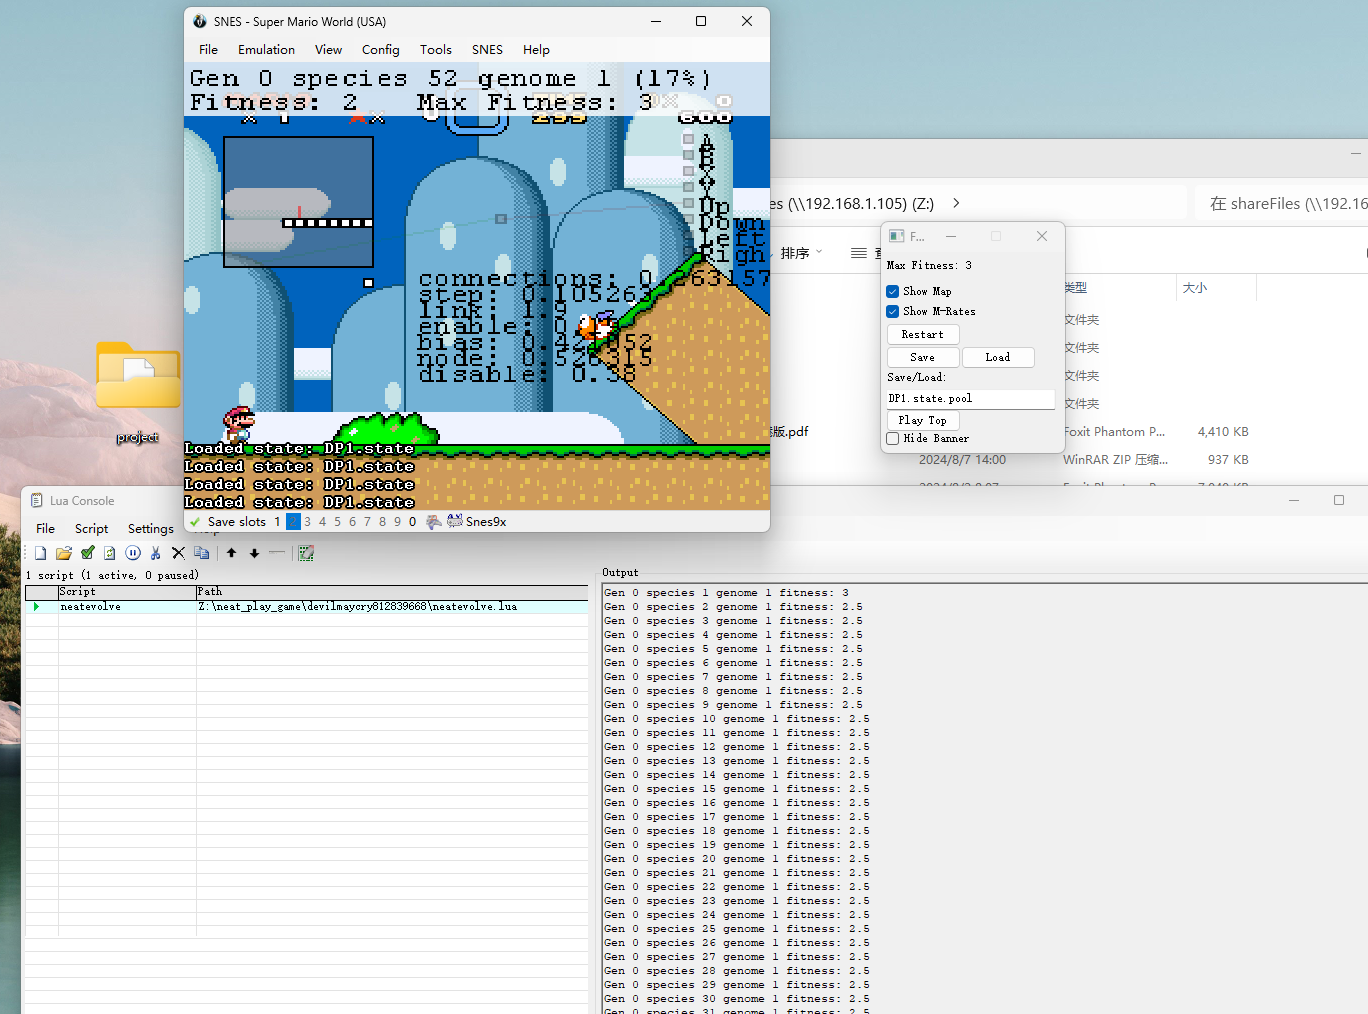The image size is (1368, 1014).
Task: Open Lua Console Settings menu
Action: tap(151, 529)
